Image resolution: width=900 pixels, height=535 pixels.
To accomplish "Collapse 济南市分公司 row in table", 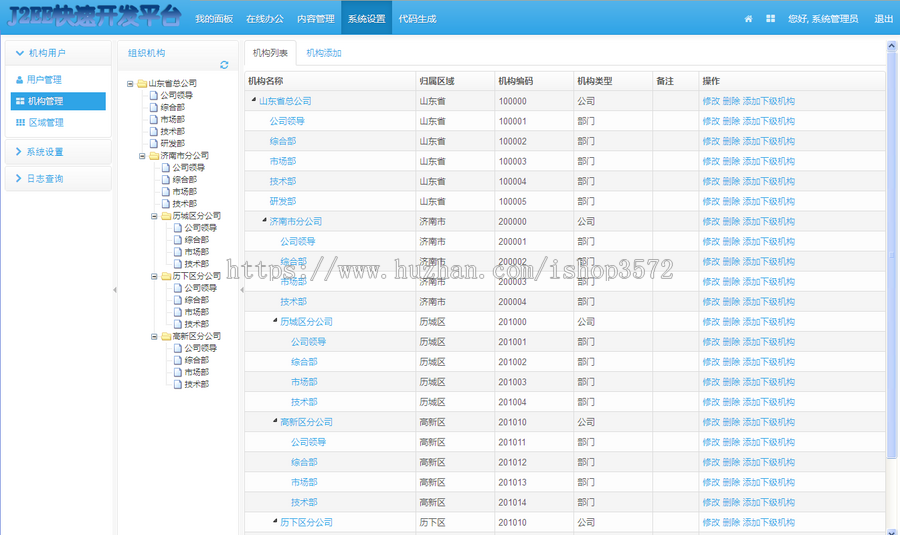I will click(x=265, y=220).
